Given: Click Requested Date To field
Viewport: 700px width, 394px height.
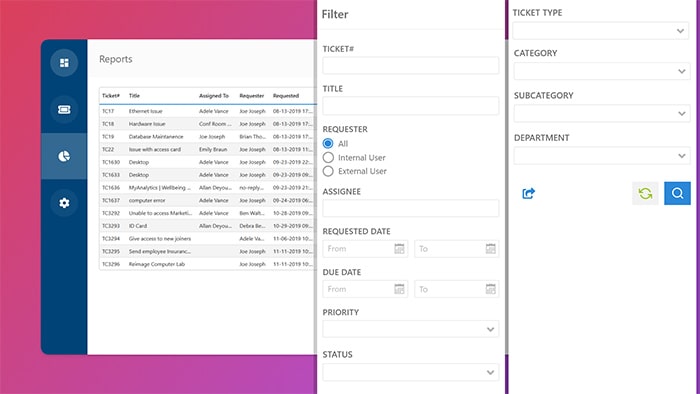Looking at the screenshot, I should [x=456, y=249].
